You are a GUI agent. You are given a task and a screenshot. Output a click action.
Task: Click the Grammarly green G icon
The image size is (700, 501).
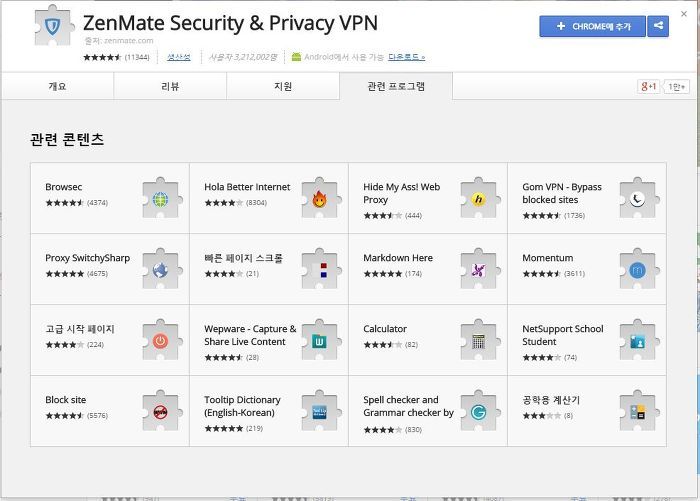tap(479, 412)
